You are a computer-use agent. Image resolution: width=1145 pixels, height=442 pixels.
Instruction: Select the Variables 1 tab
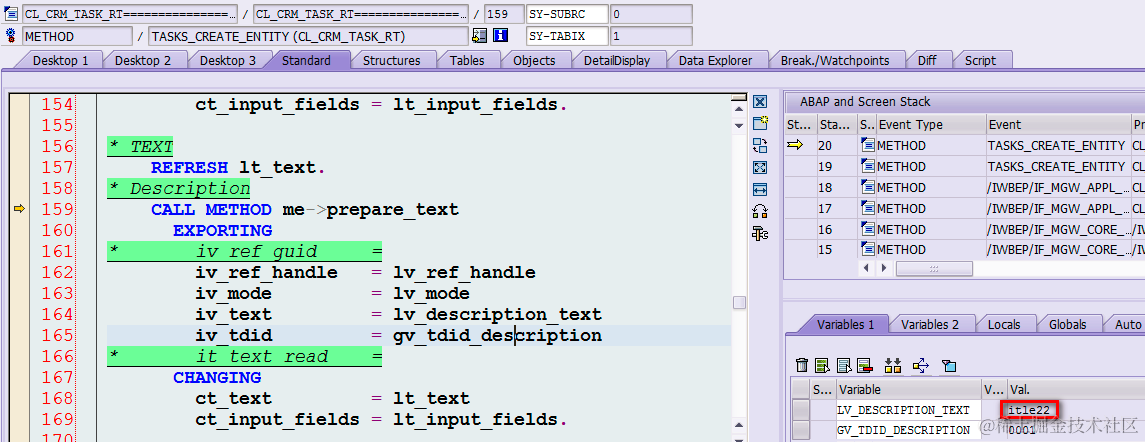point(845,324)
